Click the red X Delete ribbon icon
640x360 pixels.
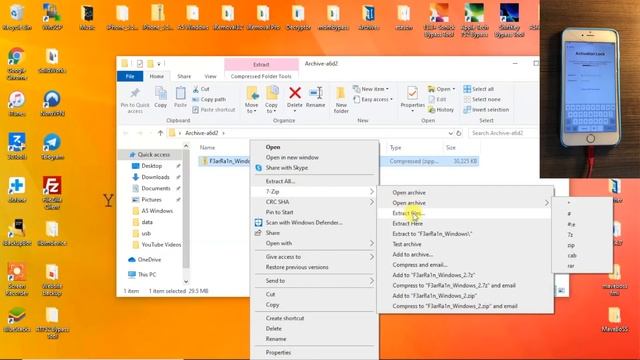pos(295,93)
